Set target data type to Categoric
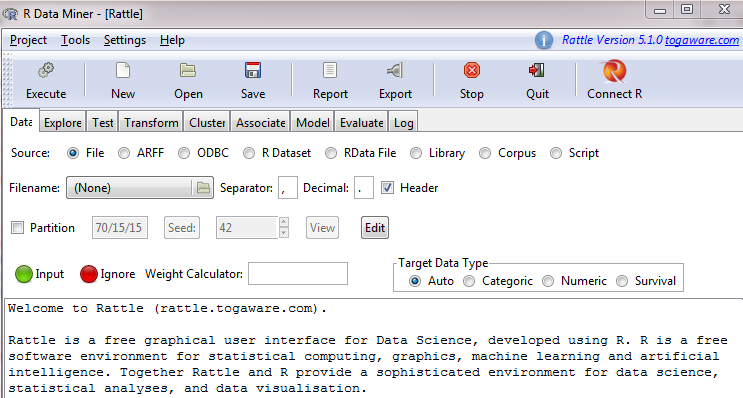Viewport: 743px width, 398px height. pyautogui.click(x=469, y=281)
